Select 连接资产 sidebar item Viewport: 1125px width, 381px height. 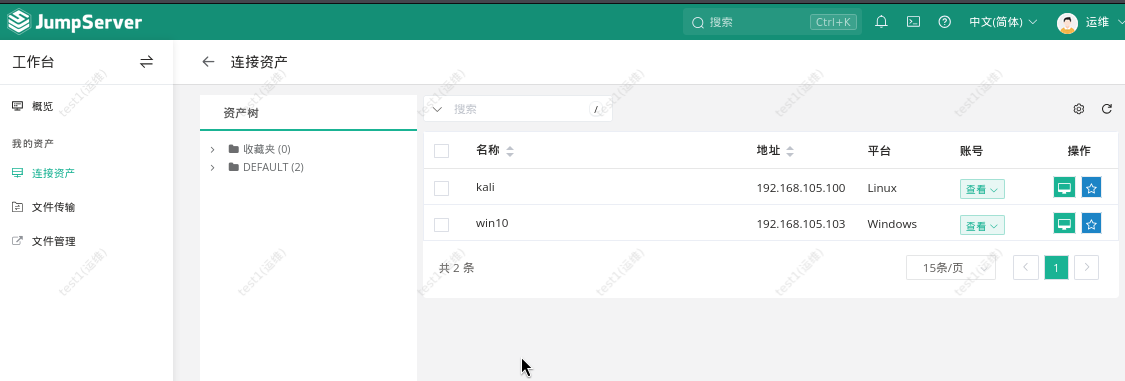(x=53, y=173)
